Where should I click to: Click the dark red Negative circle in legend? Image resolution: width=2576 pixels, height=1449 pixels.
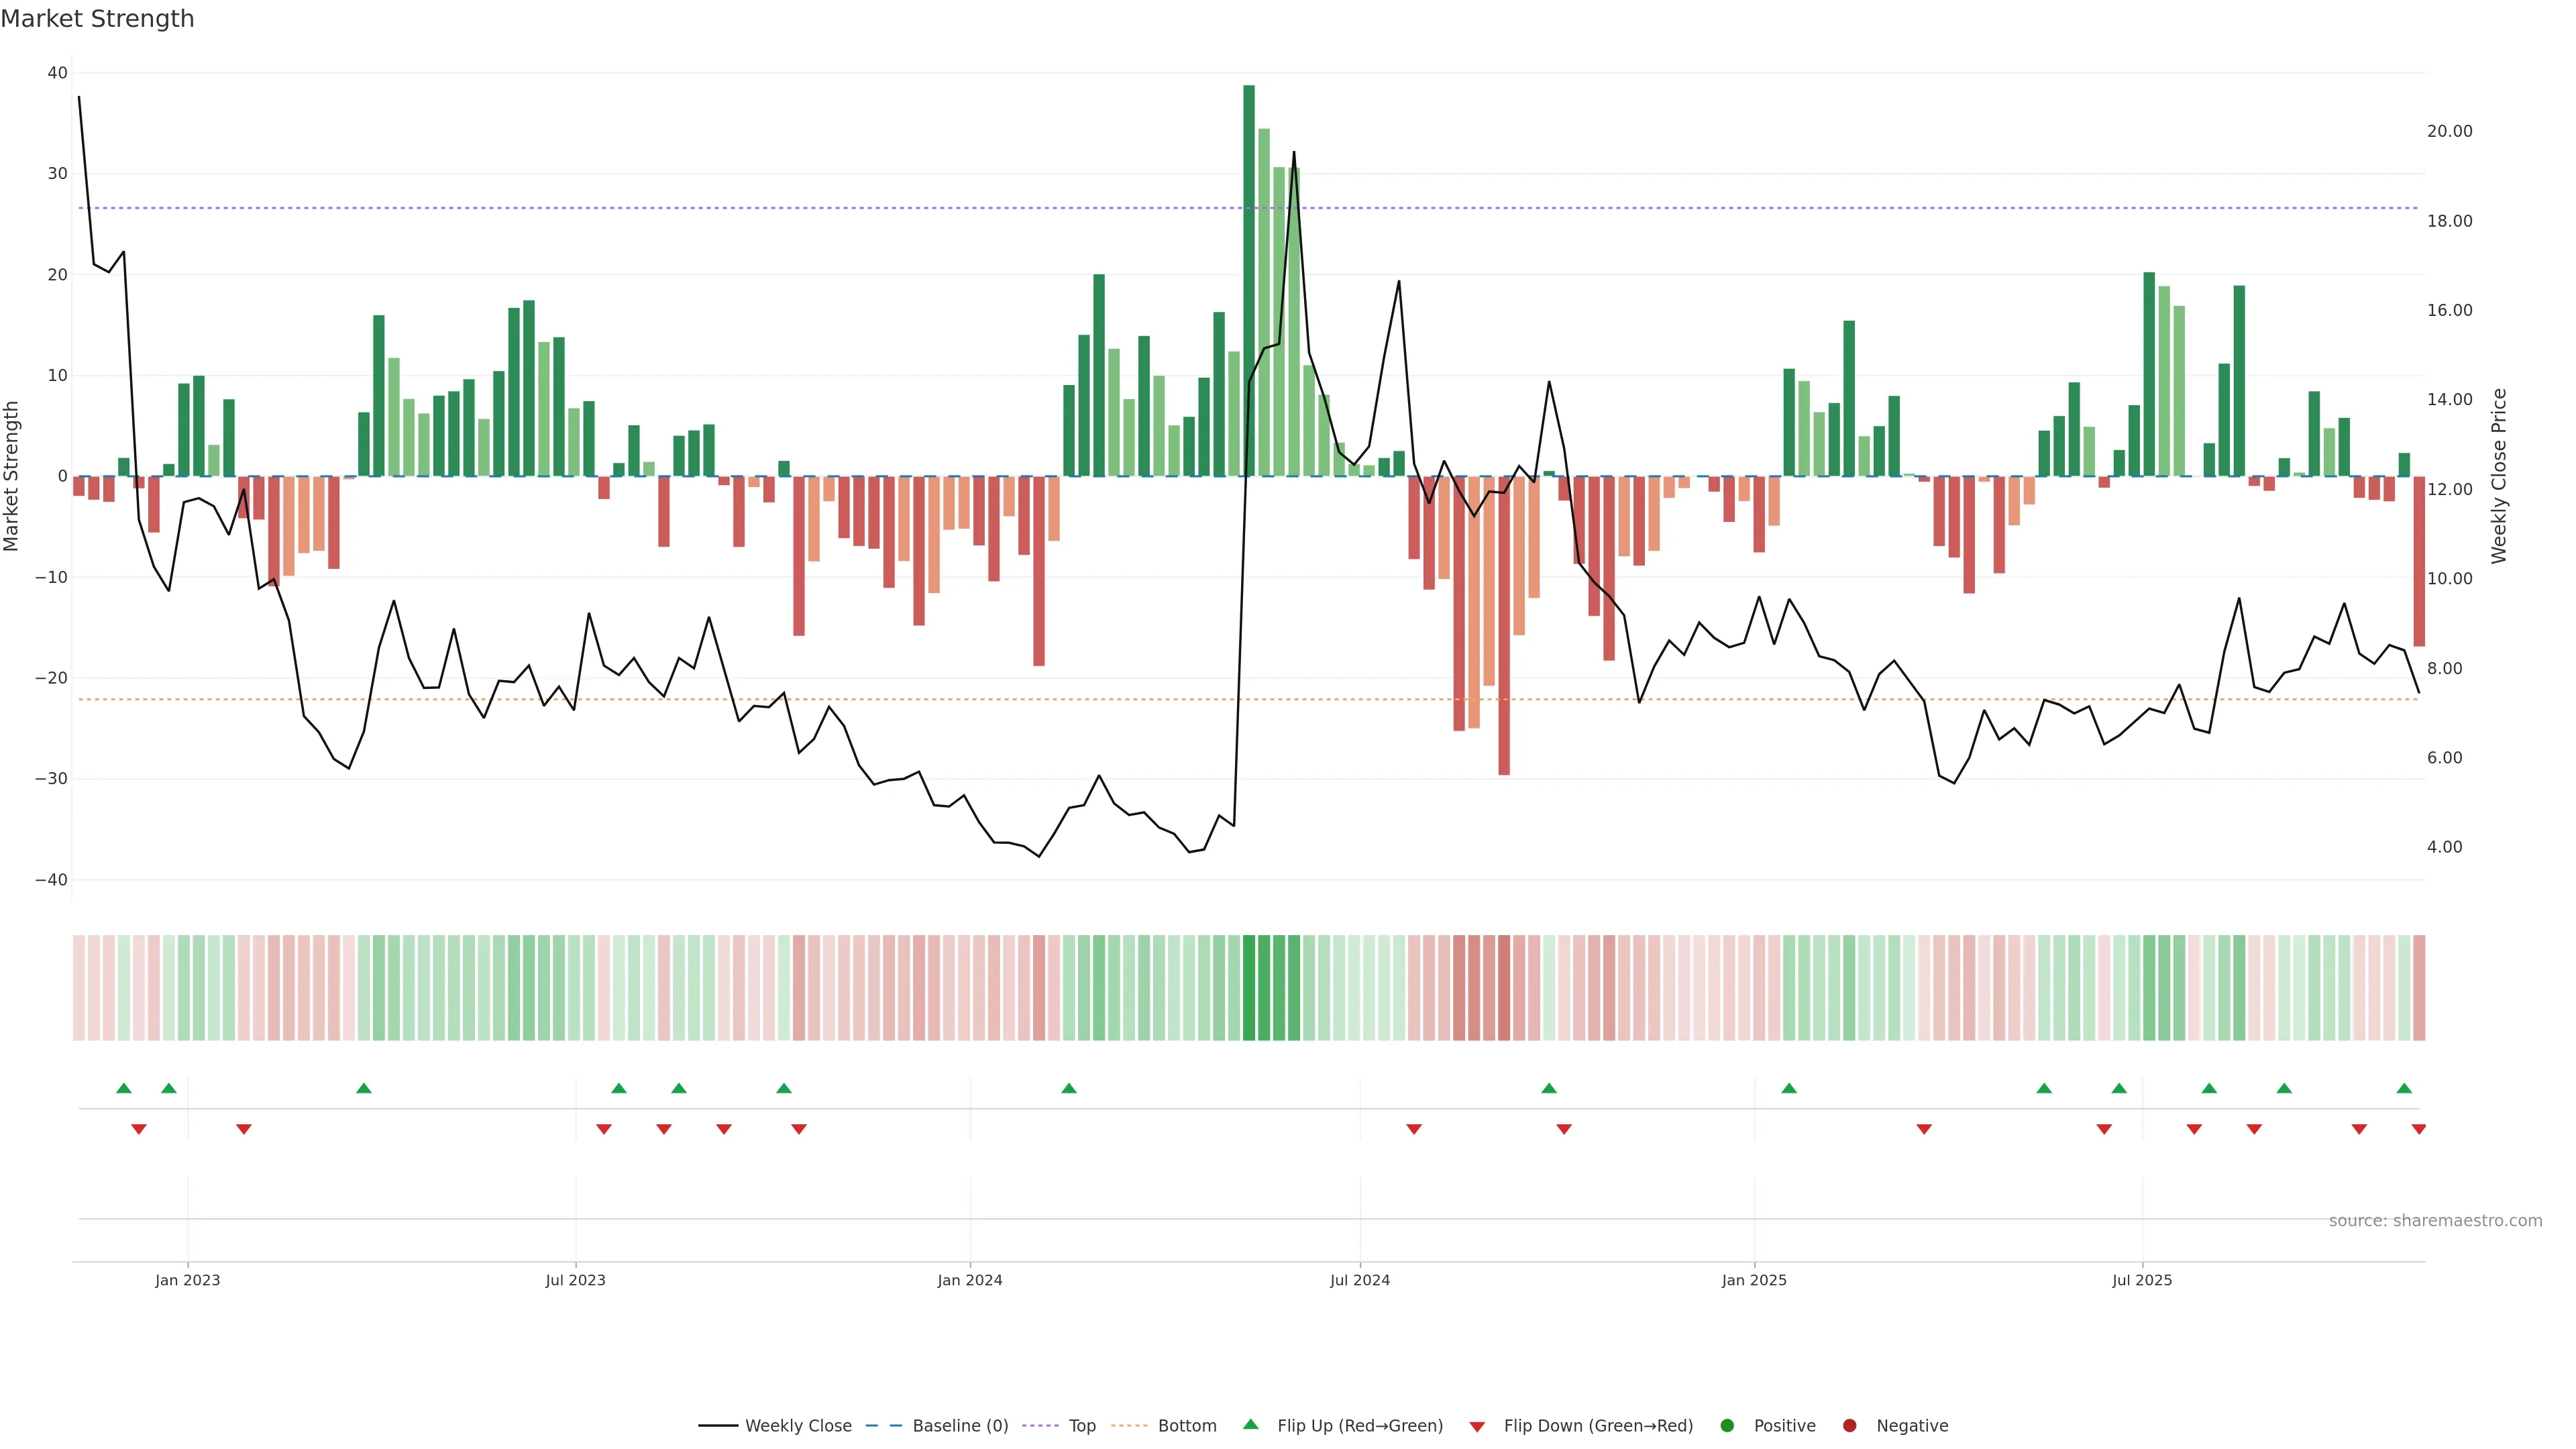pyautogui.click(x=1849, y=1426)
